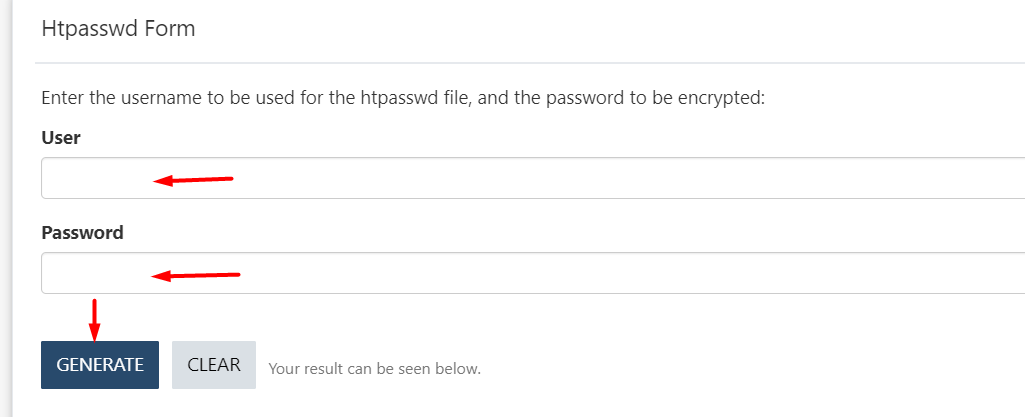The image size is (1025, 417).
Task: Click the word below in the result note
Action: 460,369
